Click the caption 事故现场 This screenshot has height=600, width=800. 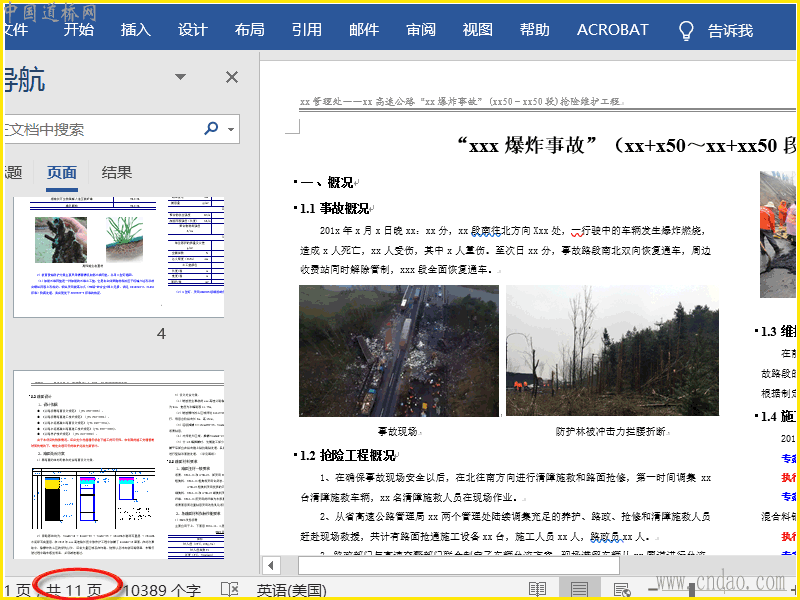click(397, 432)
